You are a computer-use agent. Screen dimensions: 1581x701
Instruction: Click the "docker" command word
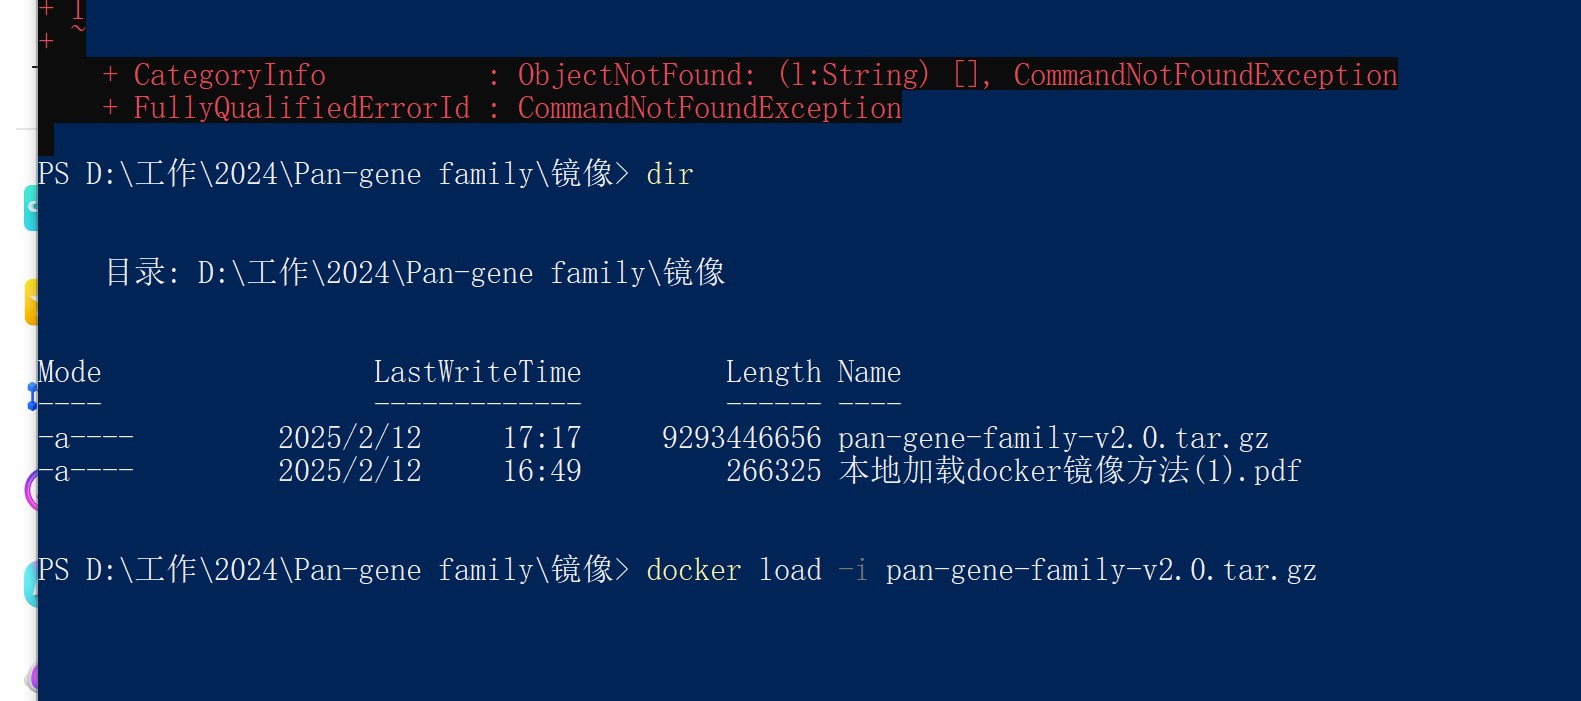pyautogui.click(x=693, y=571)
